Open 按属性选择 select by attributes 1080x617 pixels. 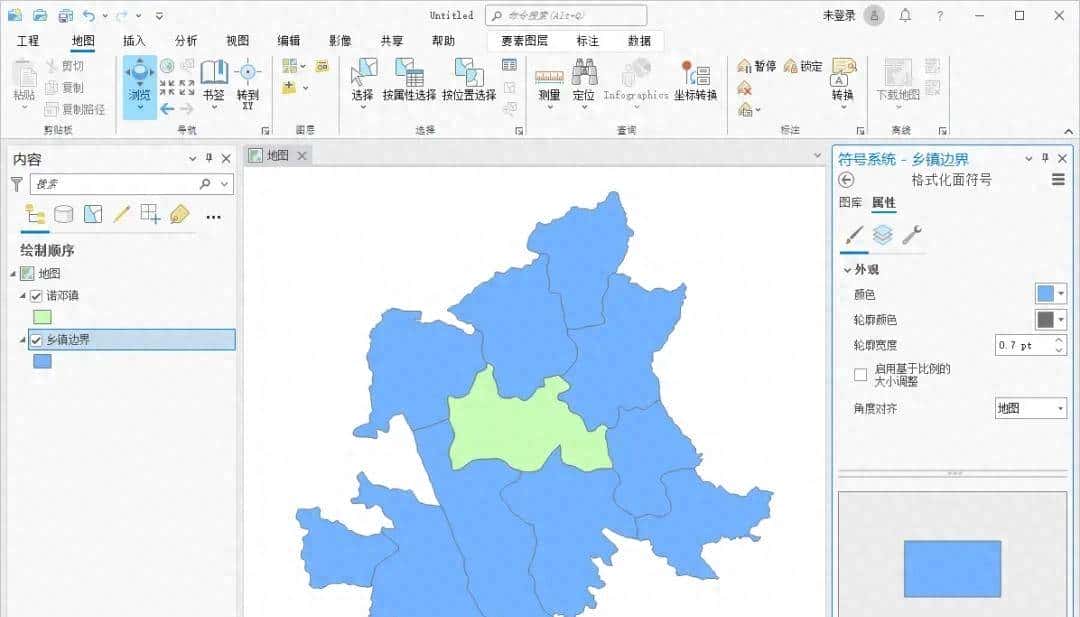click(x=409, y=81)
